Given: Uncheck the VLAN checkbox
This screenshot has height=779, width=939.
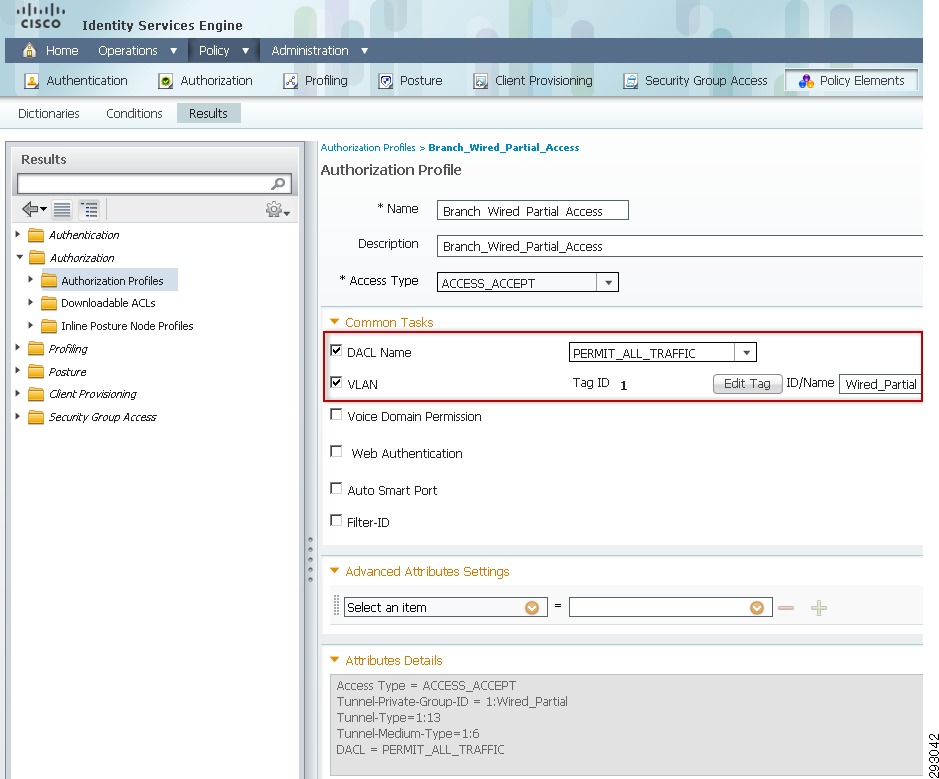Looking at the screenshot, I should pos(336,382).
